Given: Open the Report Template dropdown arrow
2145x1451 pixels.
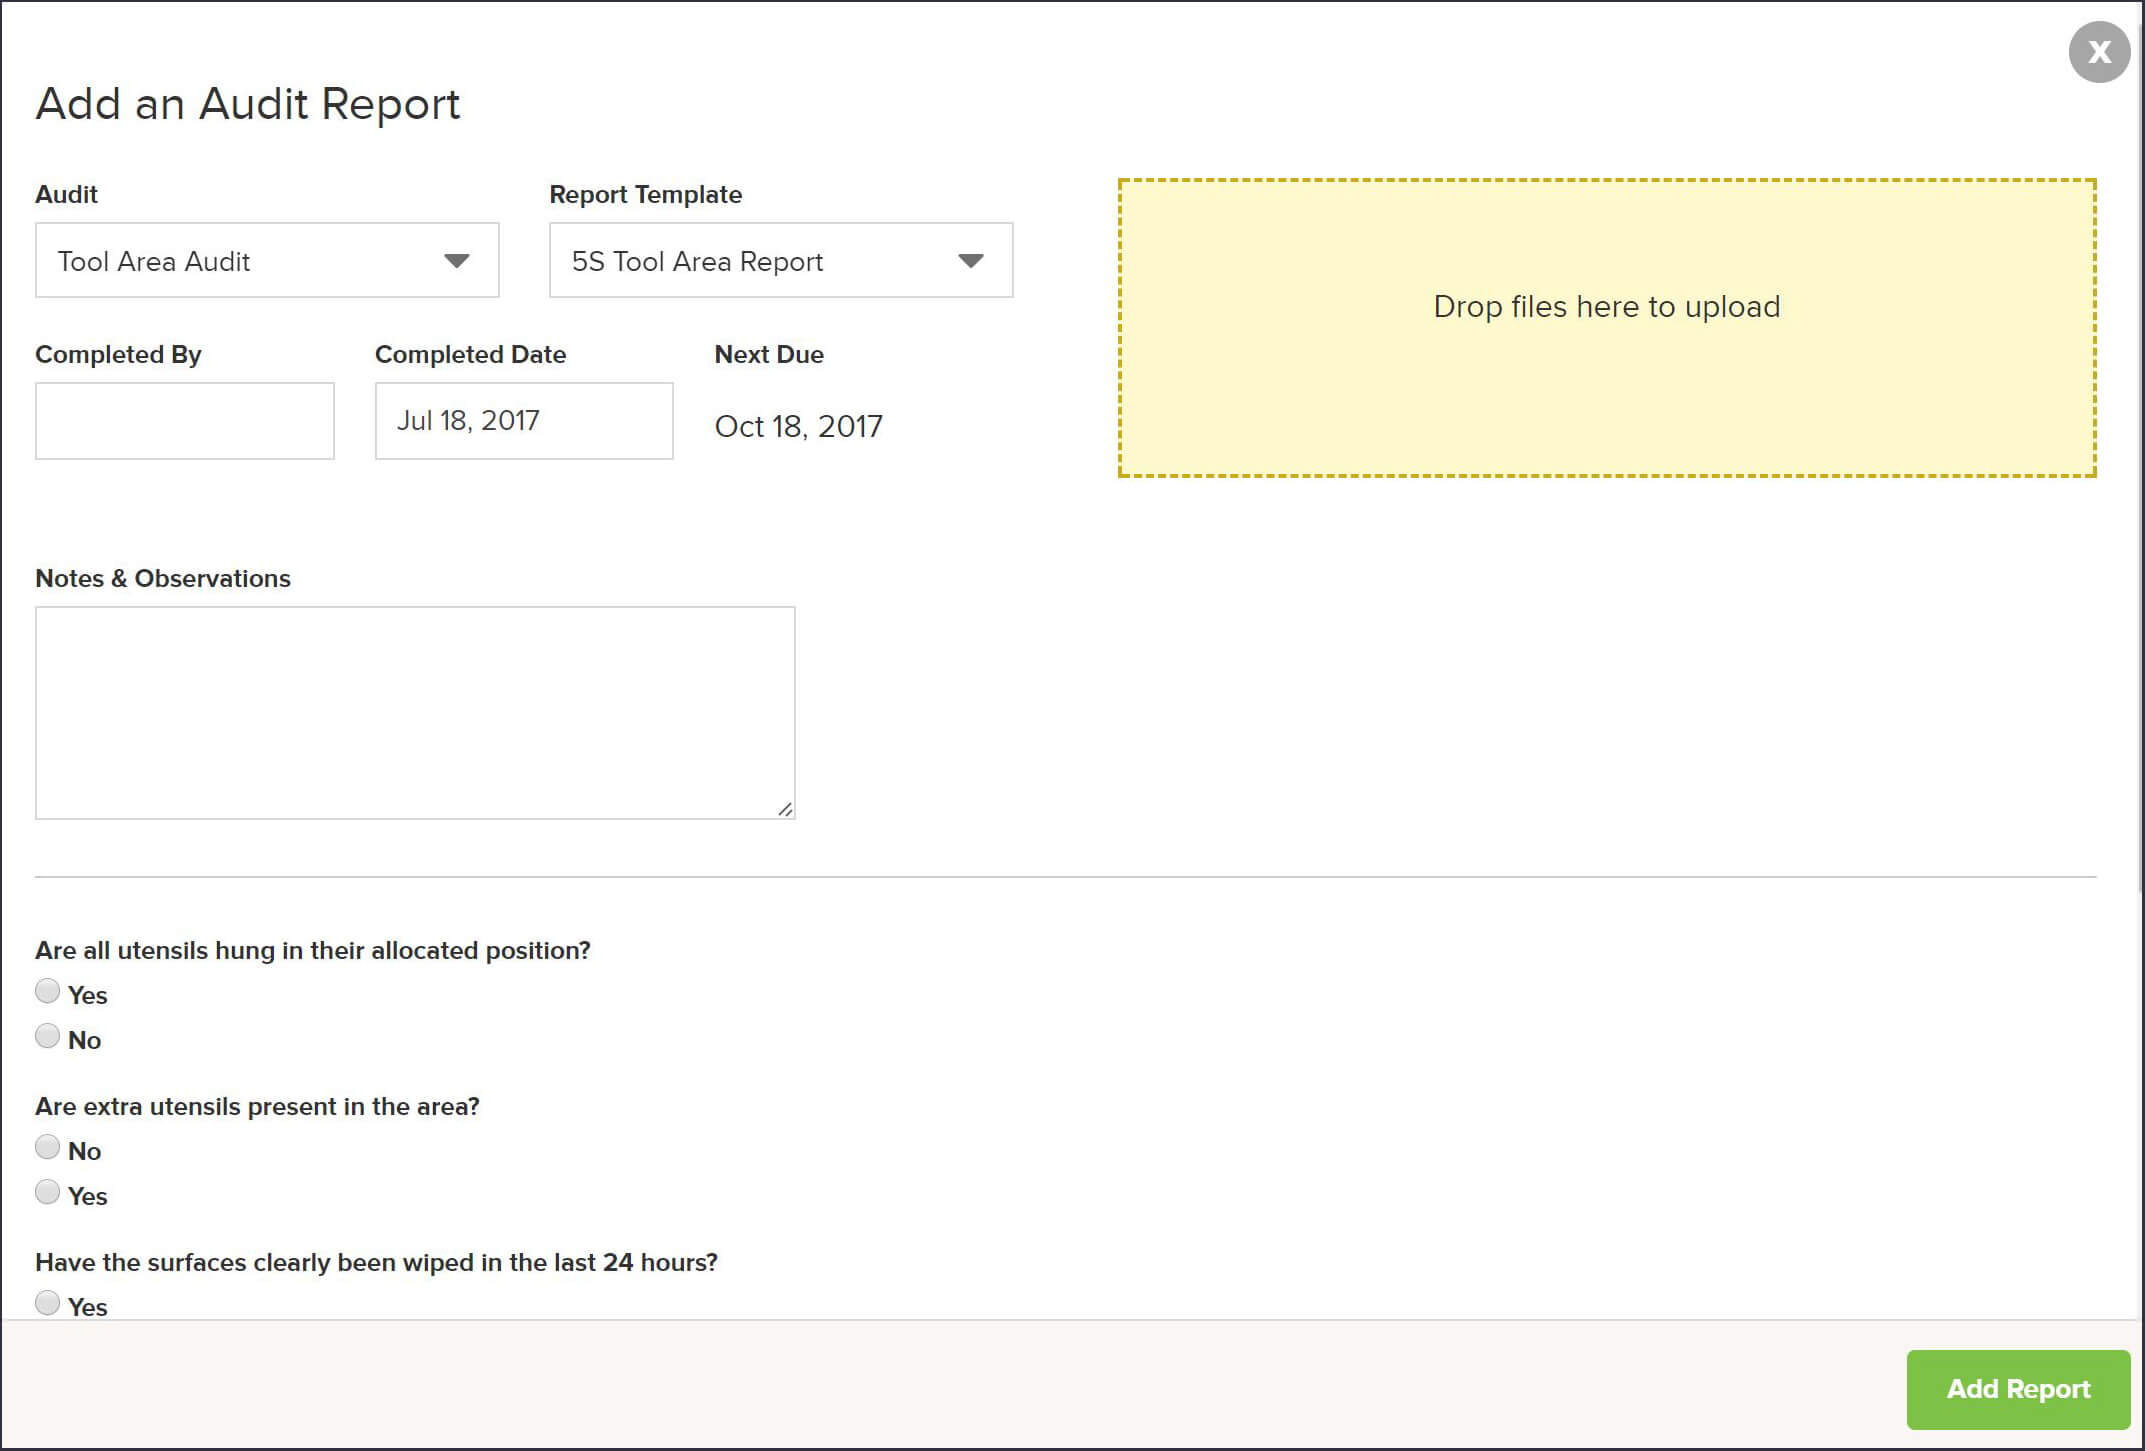Looking at the screenshot, I should click(x=970, y=261).
